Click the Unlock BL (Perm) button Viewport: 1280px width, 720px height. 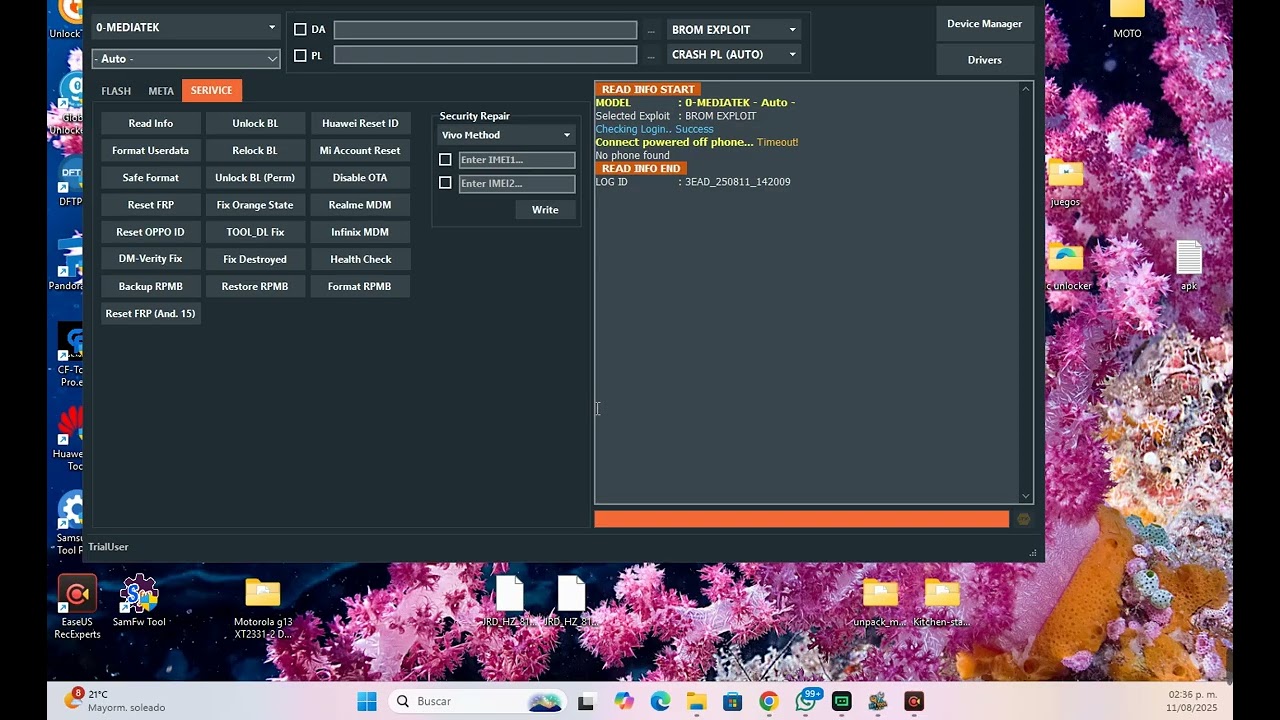(x=255, y=177)
